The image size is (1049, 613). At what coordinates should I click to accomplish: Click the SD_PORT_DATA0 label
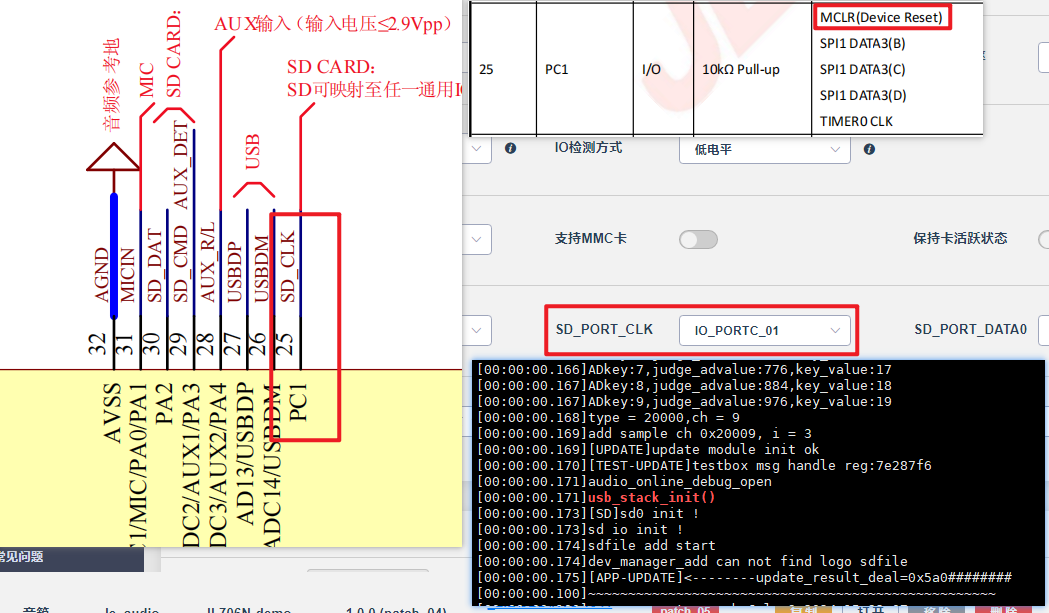970,329
